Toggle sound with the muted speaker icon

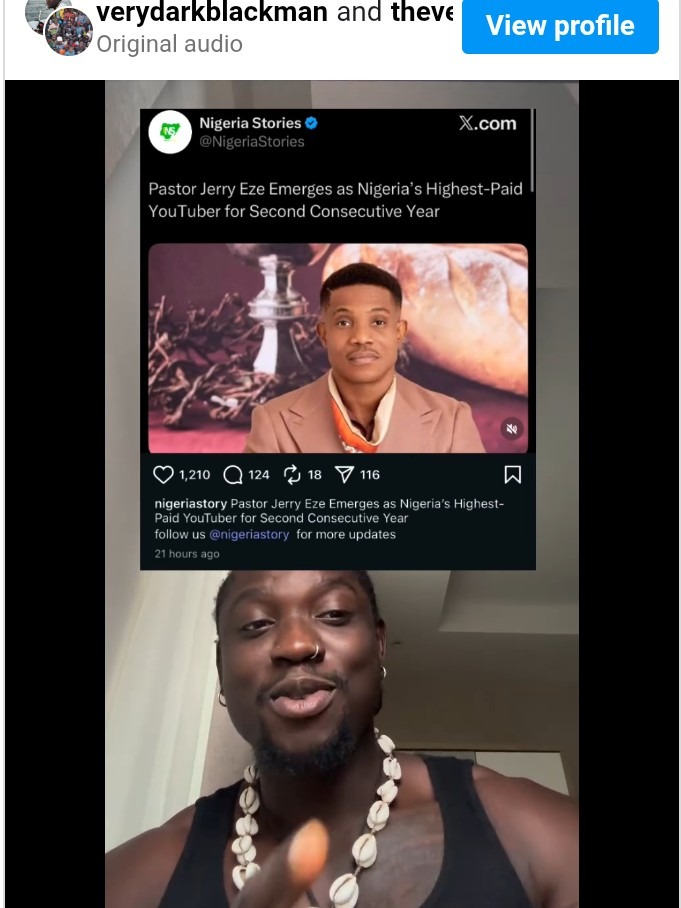click(x=511, y=429)
